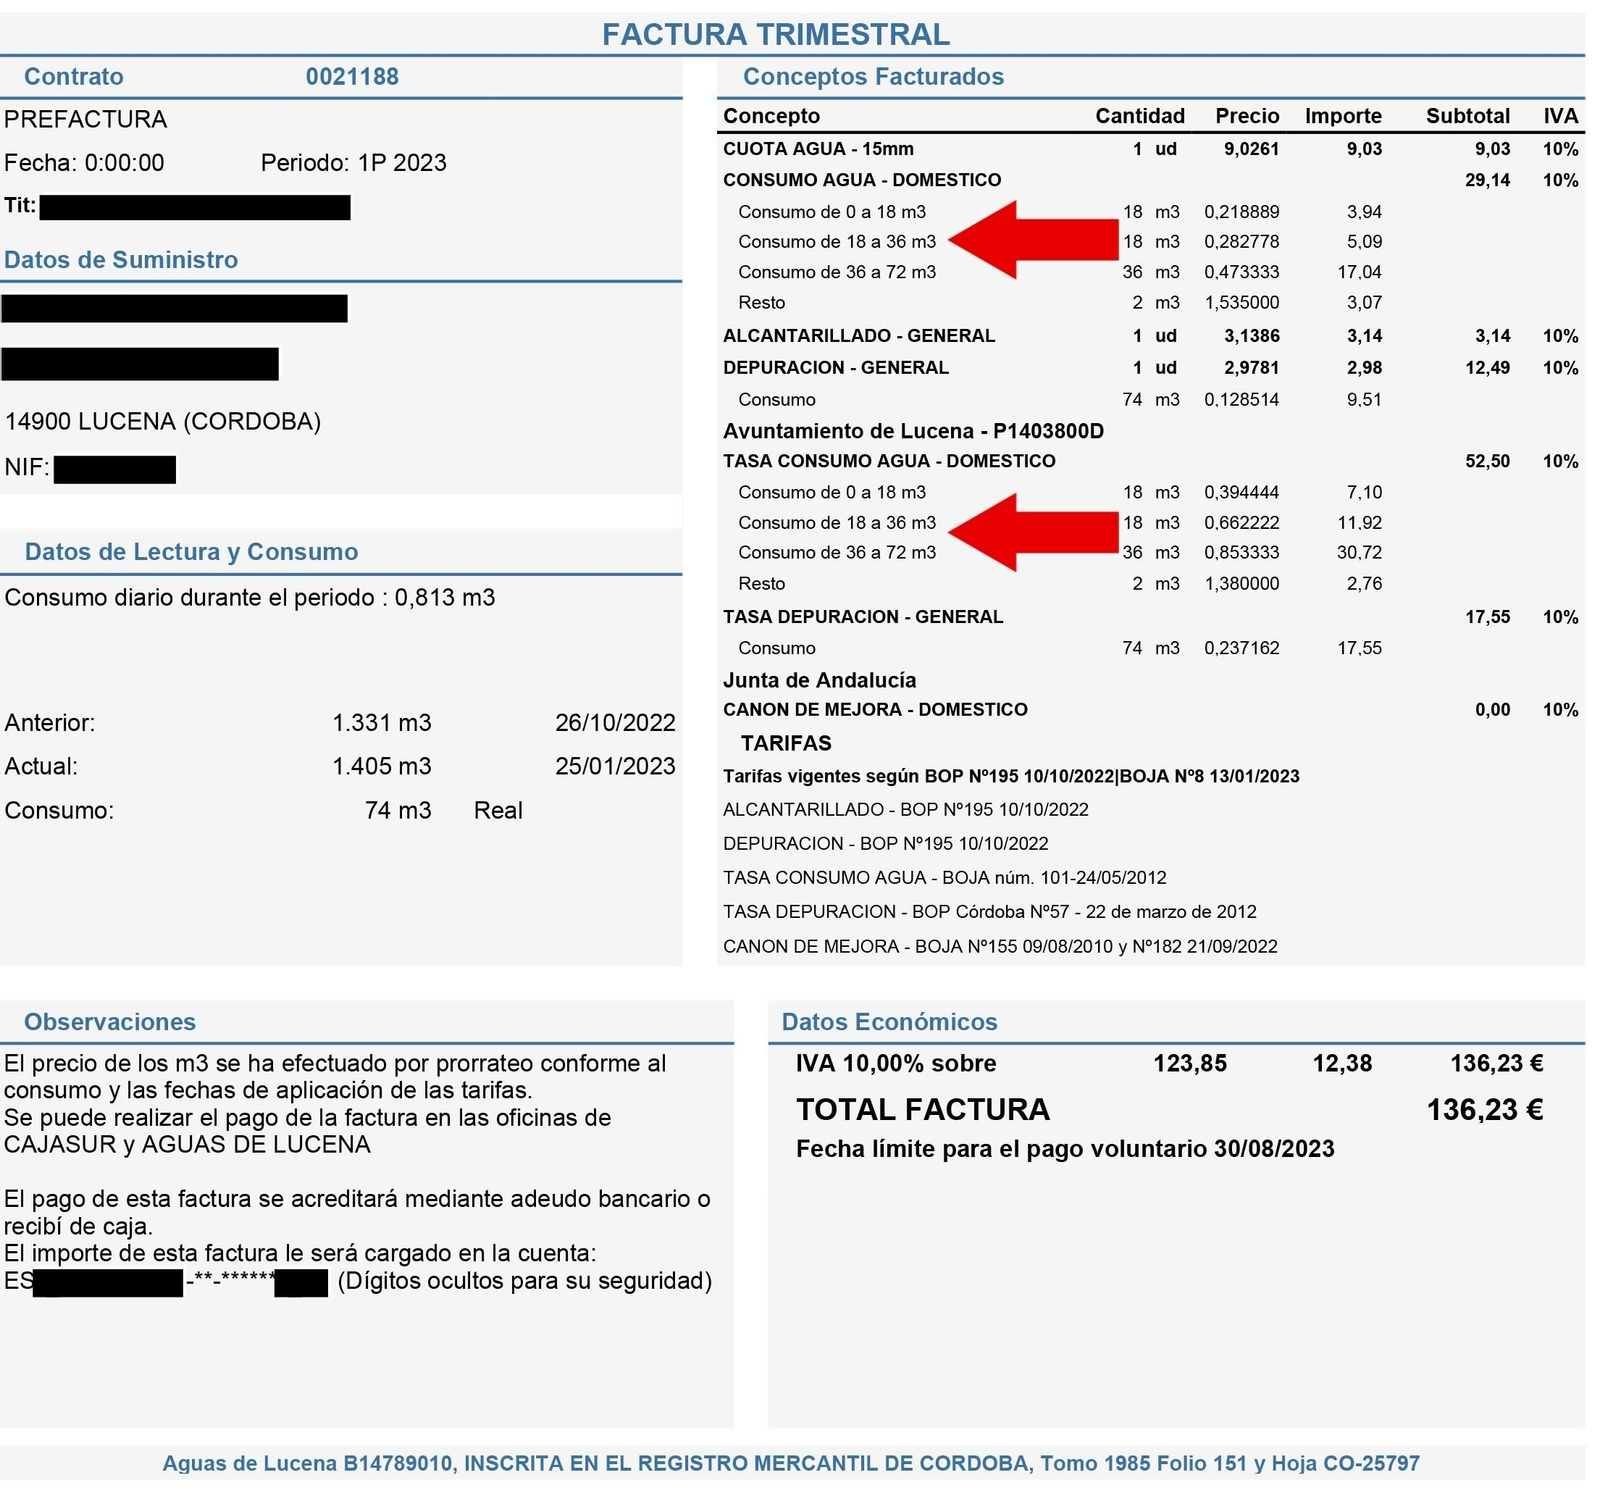The image size is (1600, 1496).
Task: Select the CUOTA AGUA - 15mm concept row
Action: 818,149
